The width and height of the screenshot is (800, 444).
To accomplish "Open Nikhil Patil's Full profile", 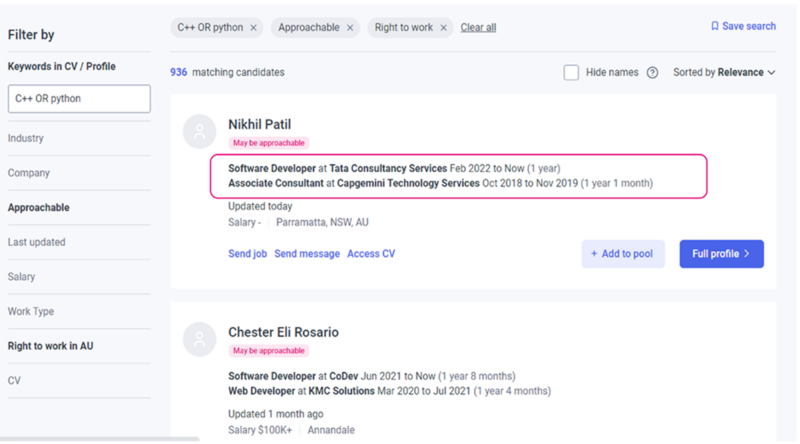I will (x=721, y=254).
